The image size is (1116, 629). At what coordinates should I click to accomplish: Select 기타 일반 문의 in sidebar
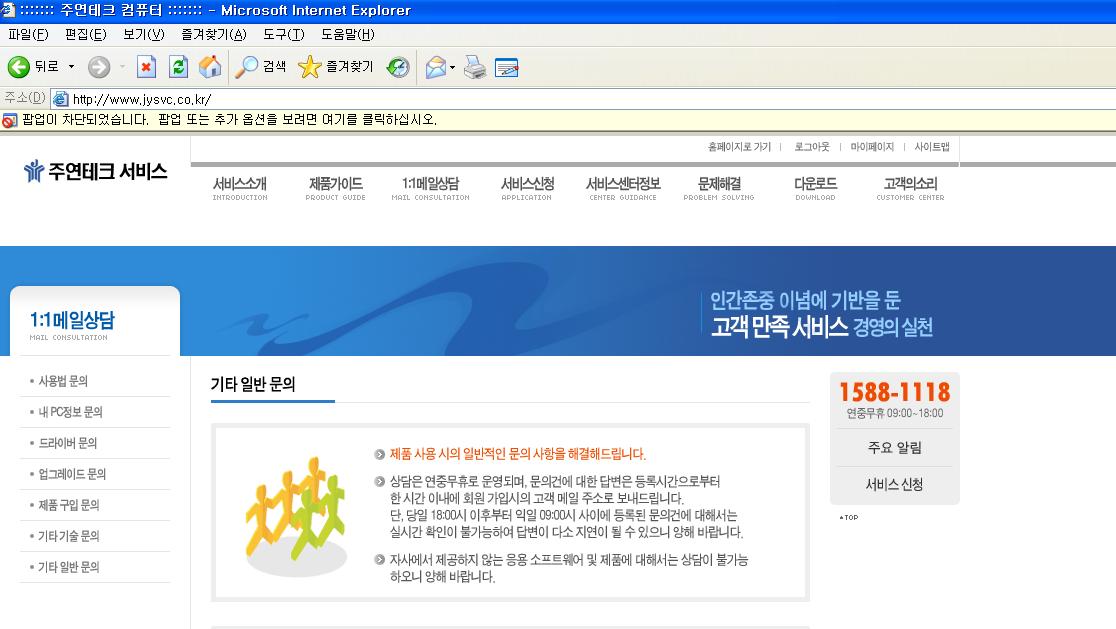pos(68,567)
